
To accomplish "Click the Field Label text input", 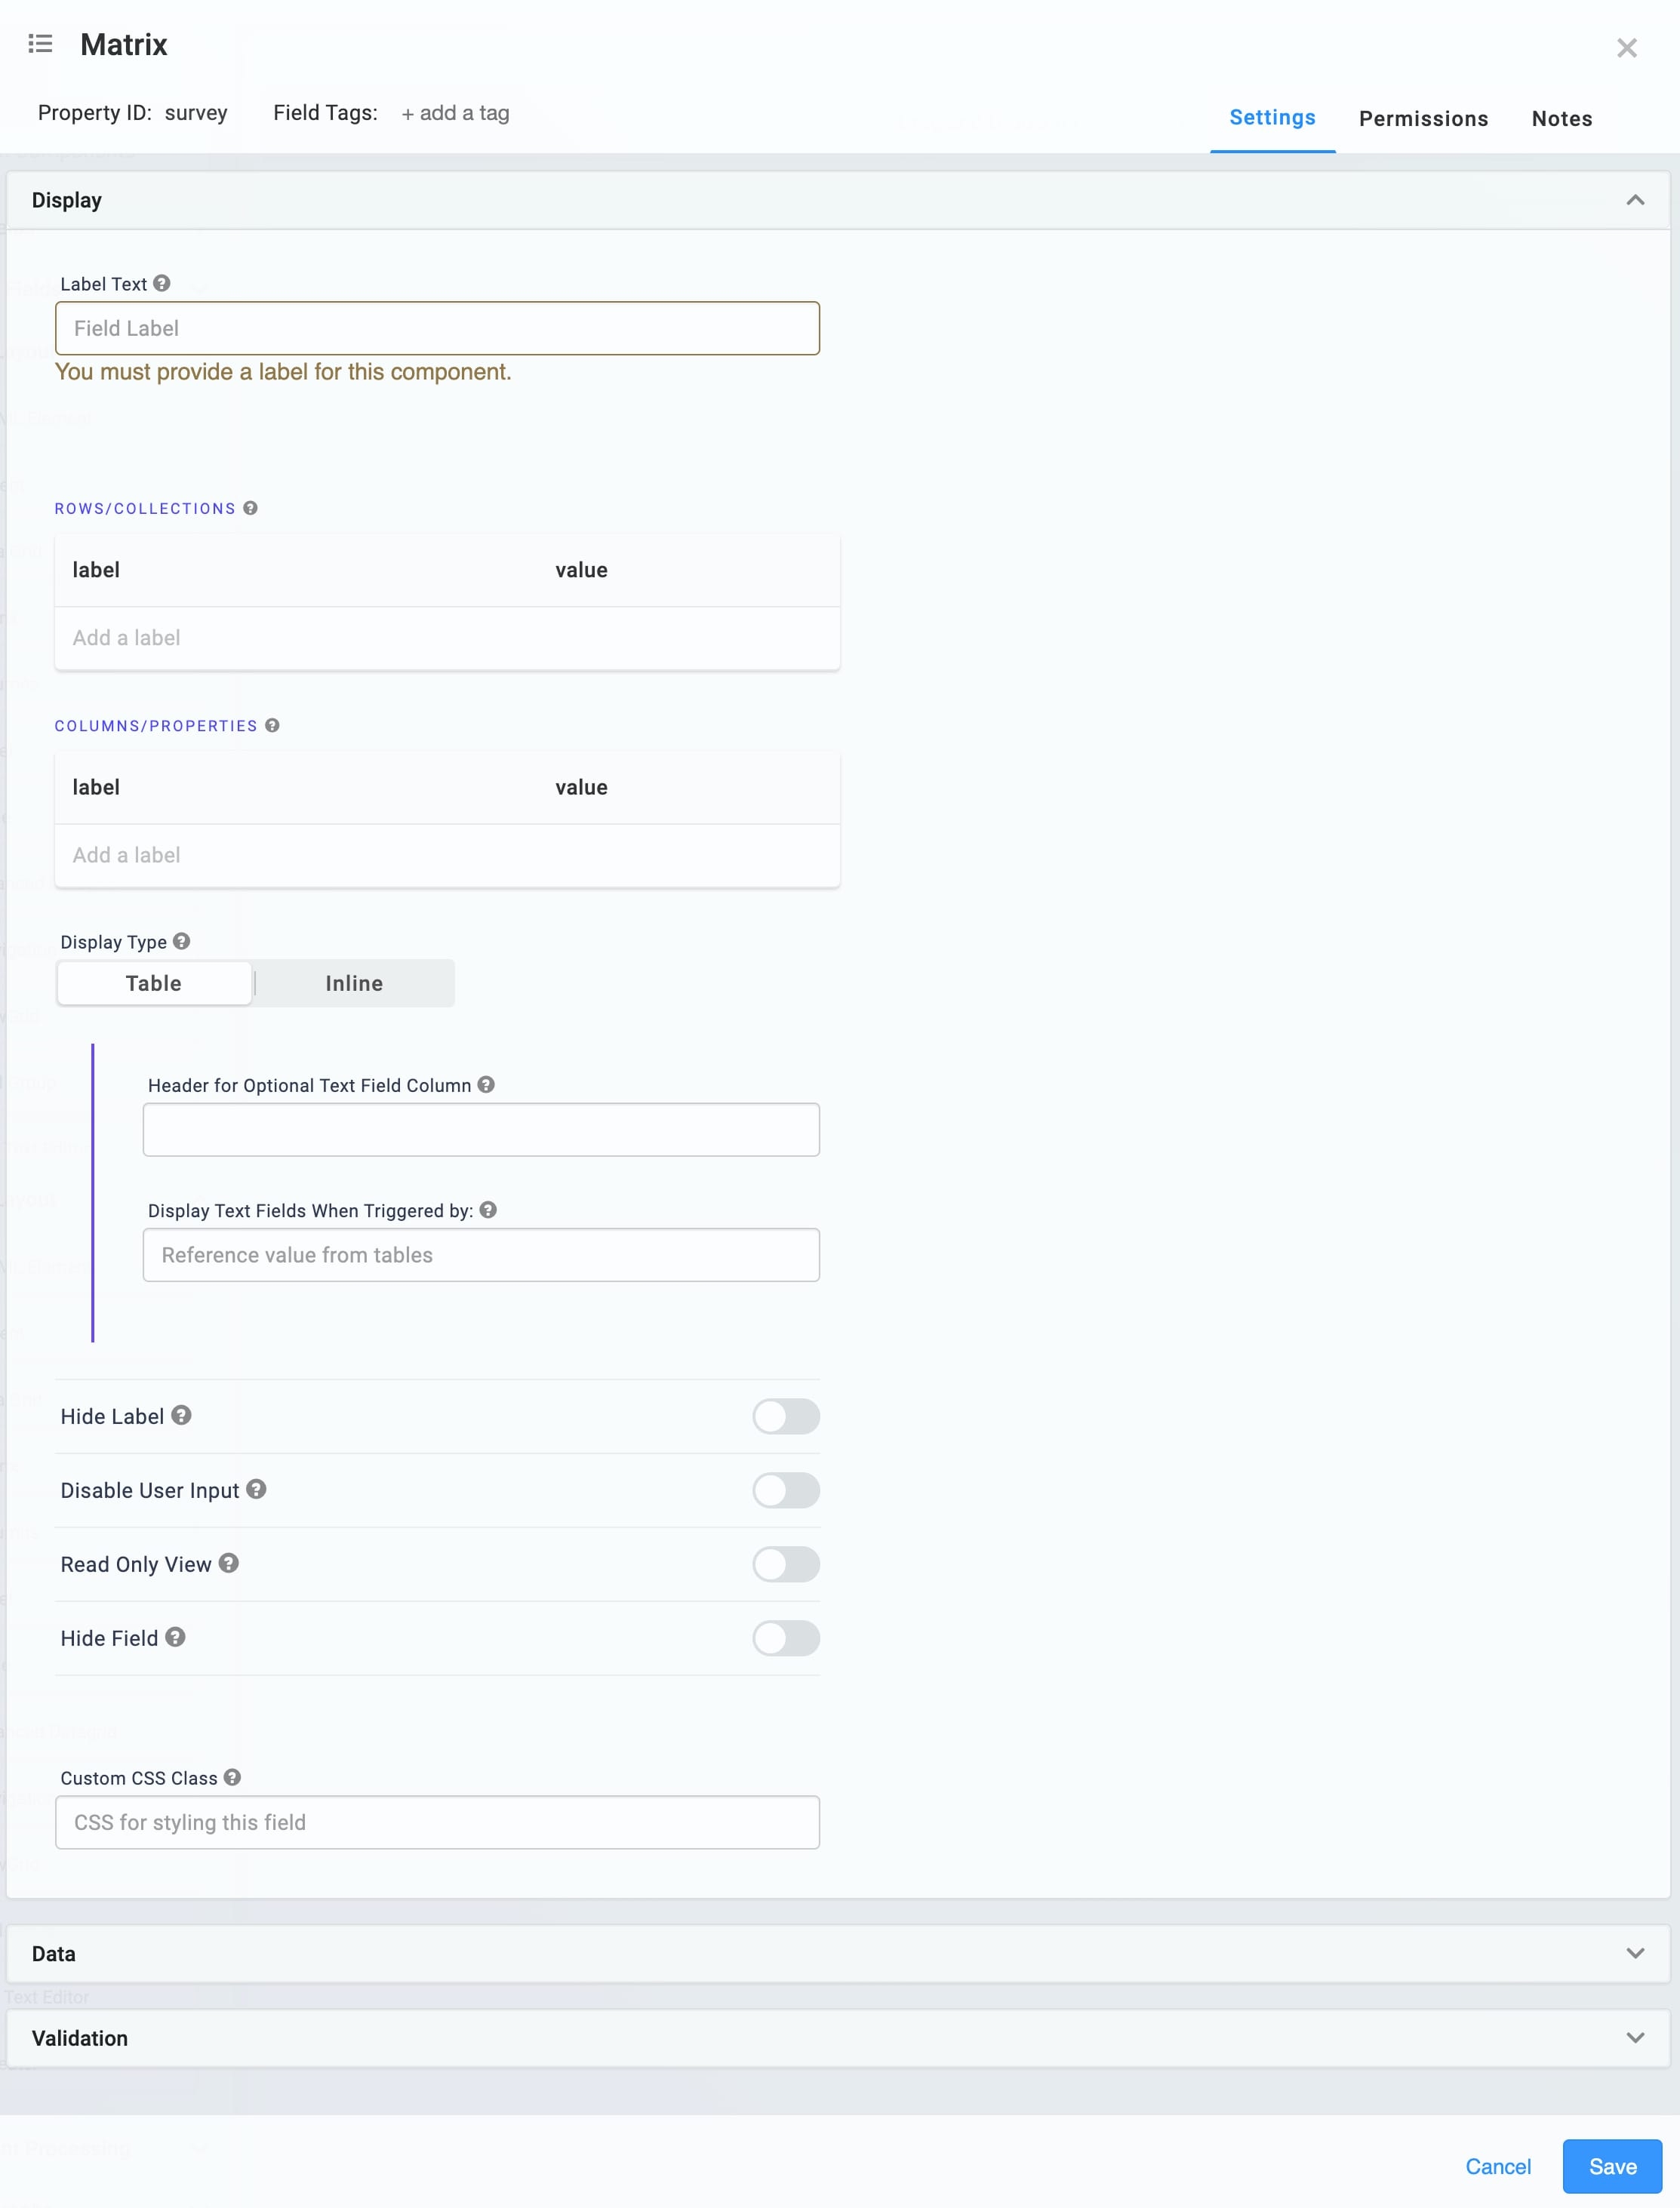I will tap(437, 328).
